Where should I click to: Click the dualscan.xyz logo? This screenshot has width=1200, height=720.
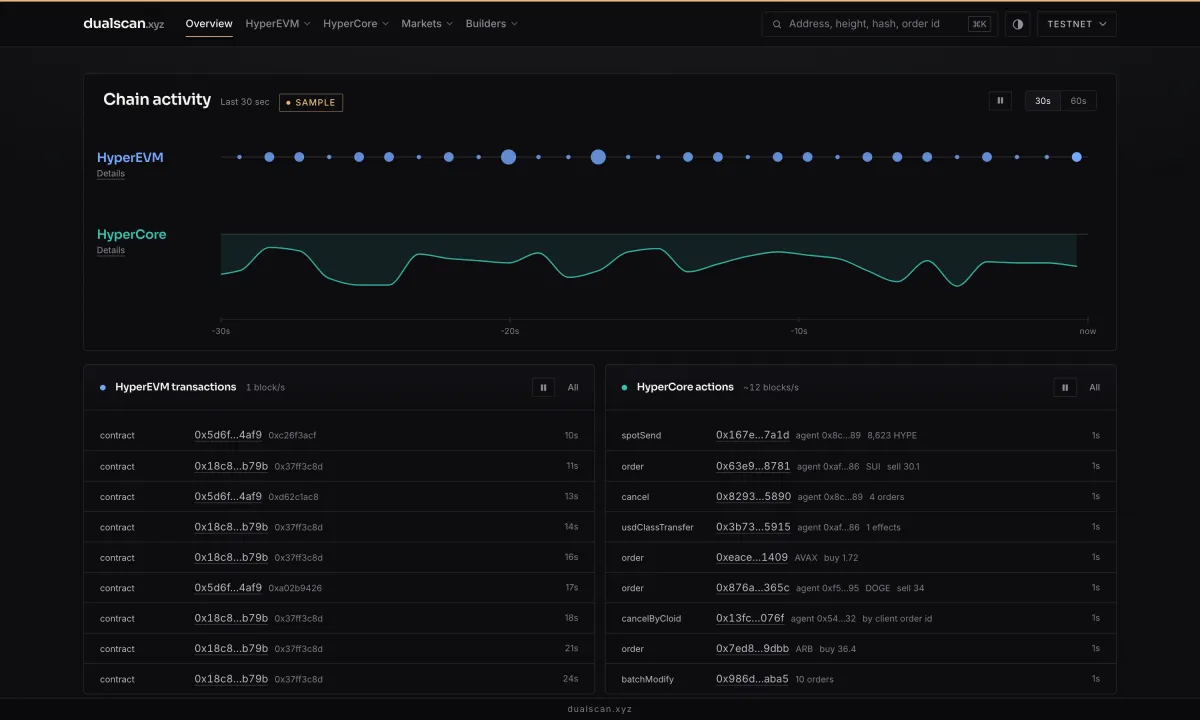pos(123,24)
